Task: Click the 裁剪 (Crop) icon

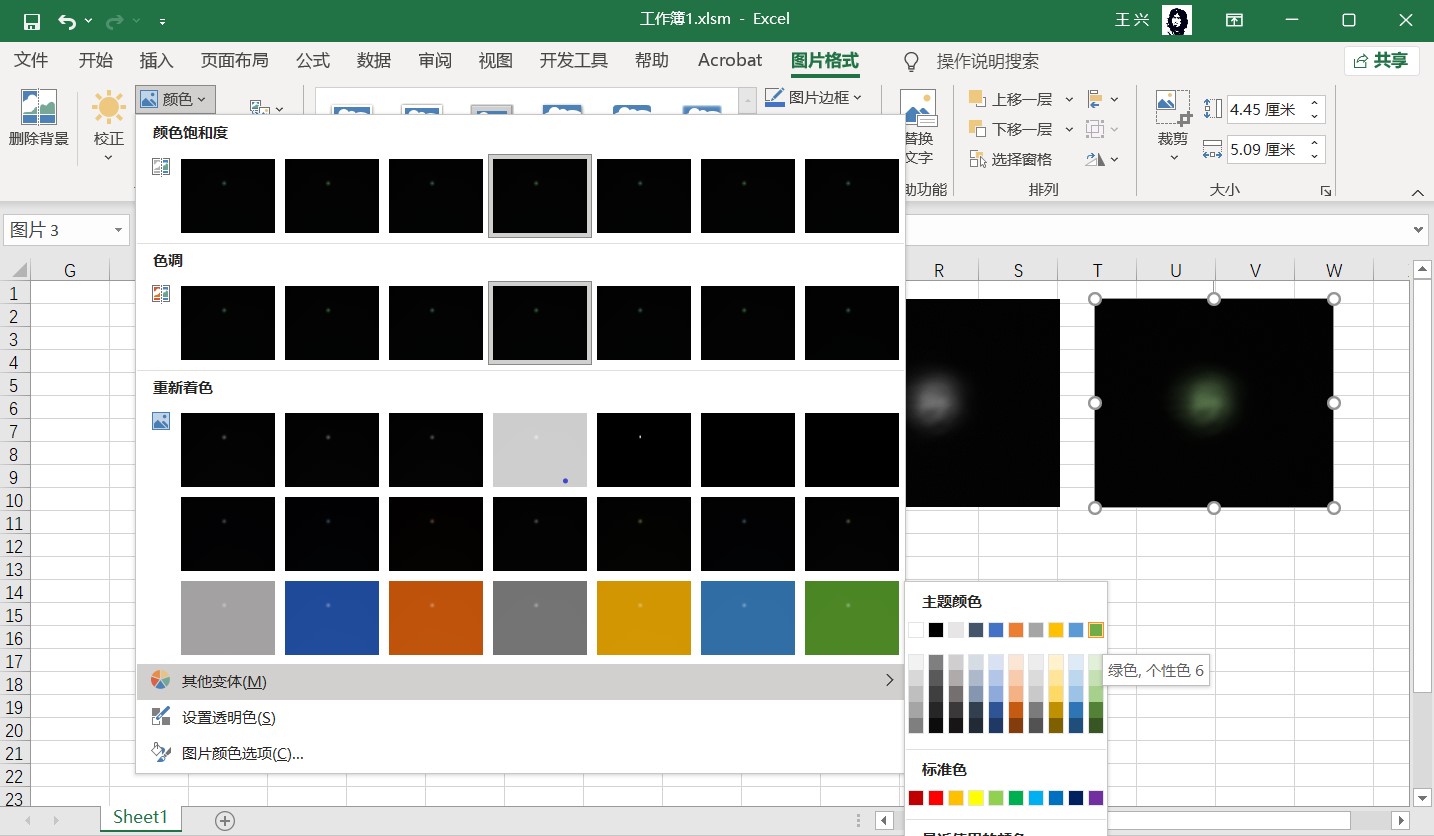Action: [x=1172, y=108]
